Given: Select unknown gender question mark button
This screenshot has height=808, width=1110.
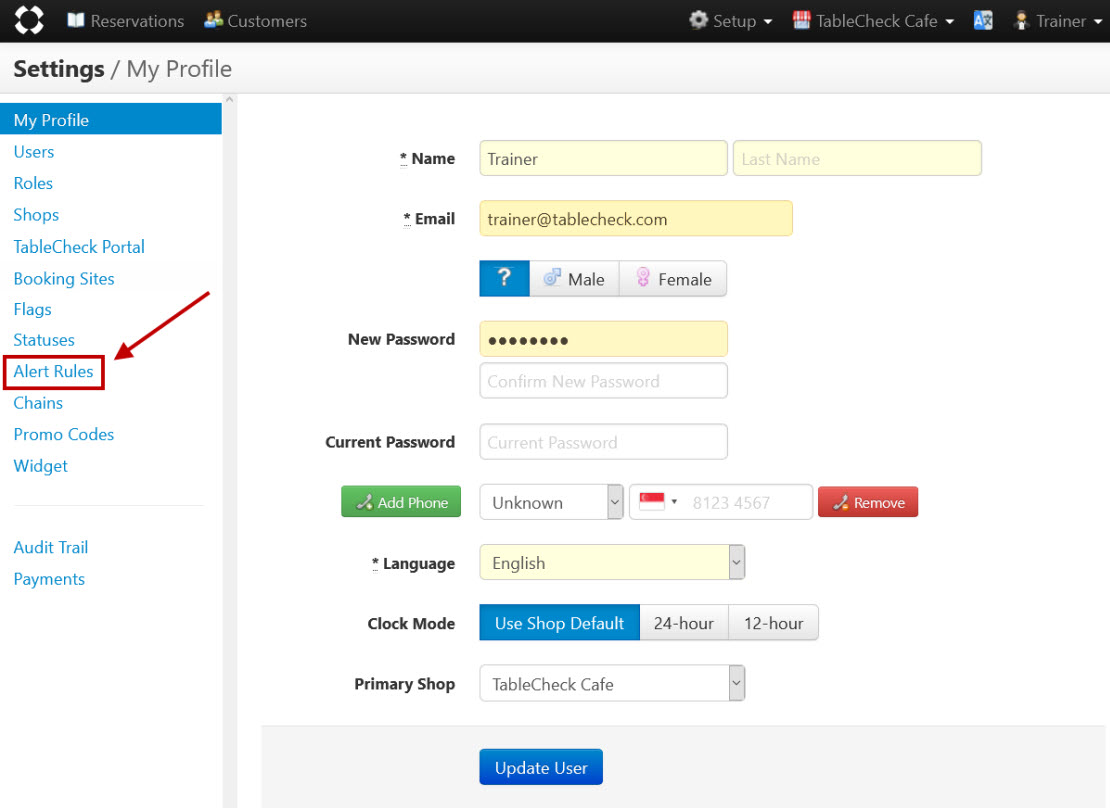Looking at the screenshot, I should point(504,278).
